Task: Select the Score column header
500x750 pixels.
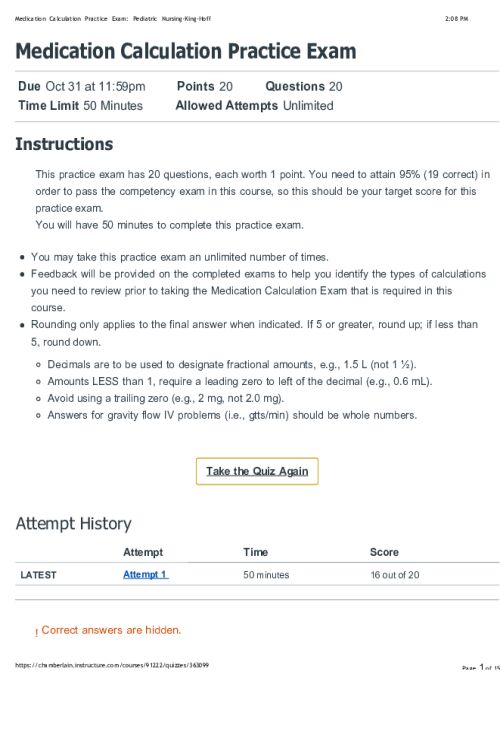Action: (x=384, y=552)
